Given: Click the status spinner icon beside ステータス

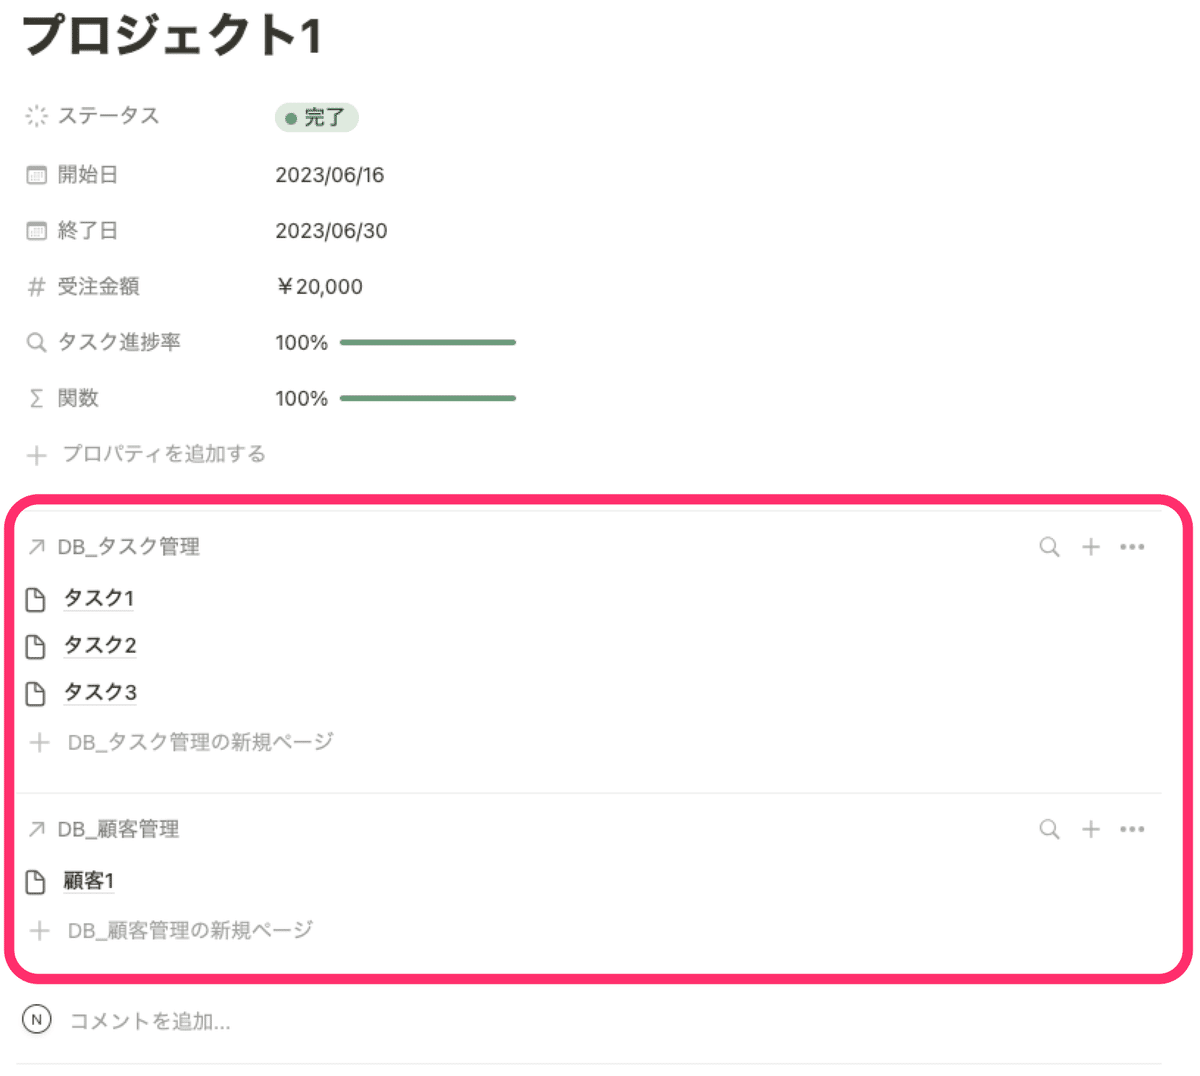Looking at the screenshot, I should pyautogui.click(x=35, y=116).
